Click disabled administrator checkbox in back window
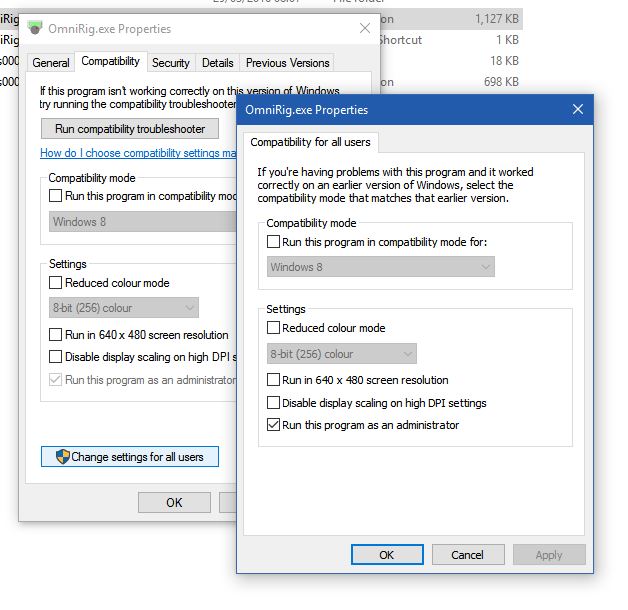628x610 pixels. coord(55,380)
